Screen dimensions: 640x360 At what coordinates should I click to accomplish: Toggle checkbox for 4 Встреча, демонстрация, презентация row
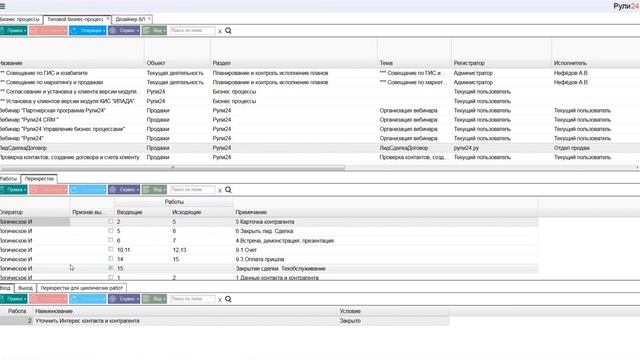coord(111,240)
